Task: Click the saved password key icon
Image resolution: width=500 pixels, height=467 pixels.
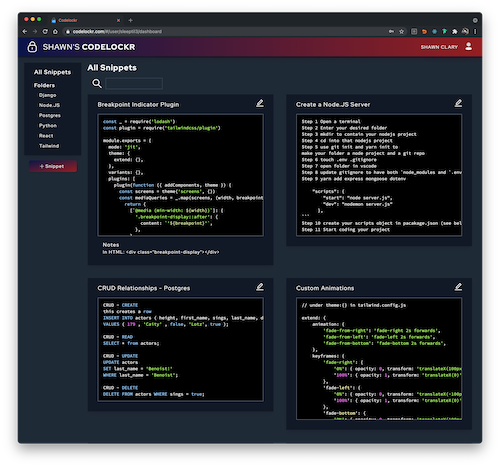Action: 391,31
